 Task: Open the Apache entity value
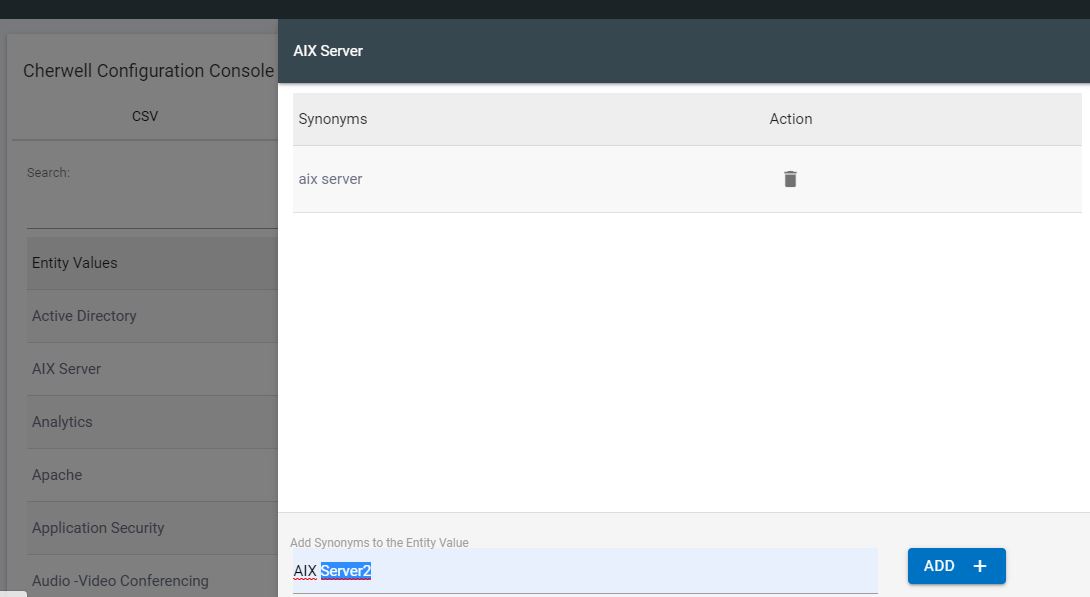pos(57,475)
